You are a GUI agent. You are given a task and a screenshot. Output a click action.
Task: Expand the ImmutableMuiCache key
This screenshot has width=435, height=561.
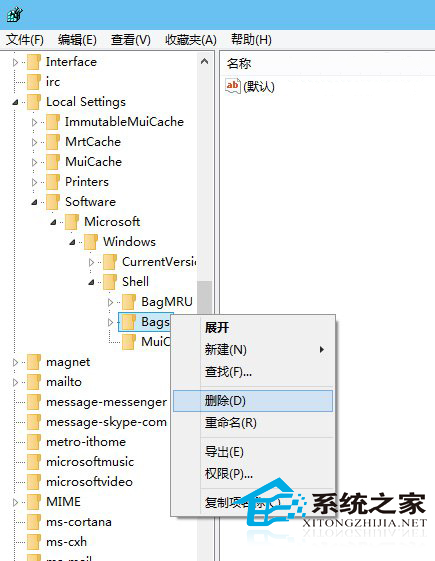[x=34, y=123]
